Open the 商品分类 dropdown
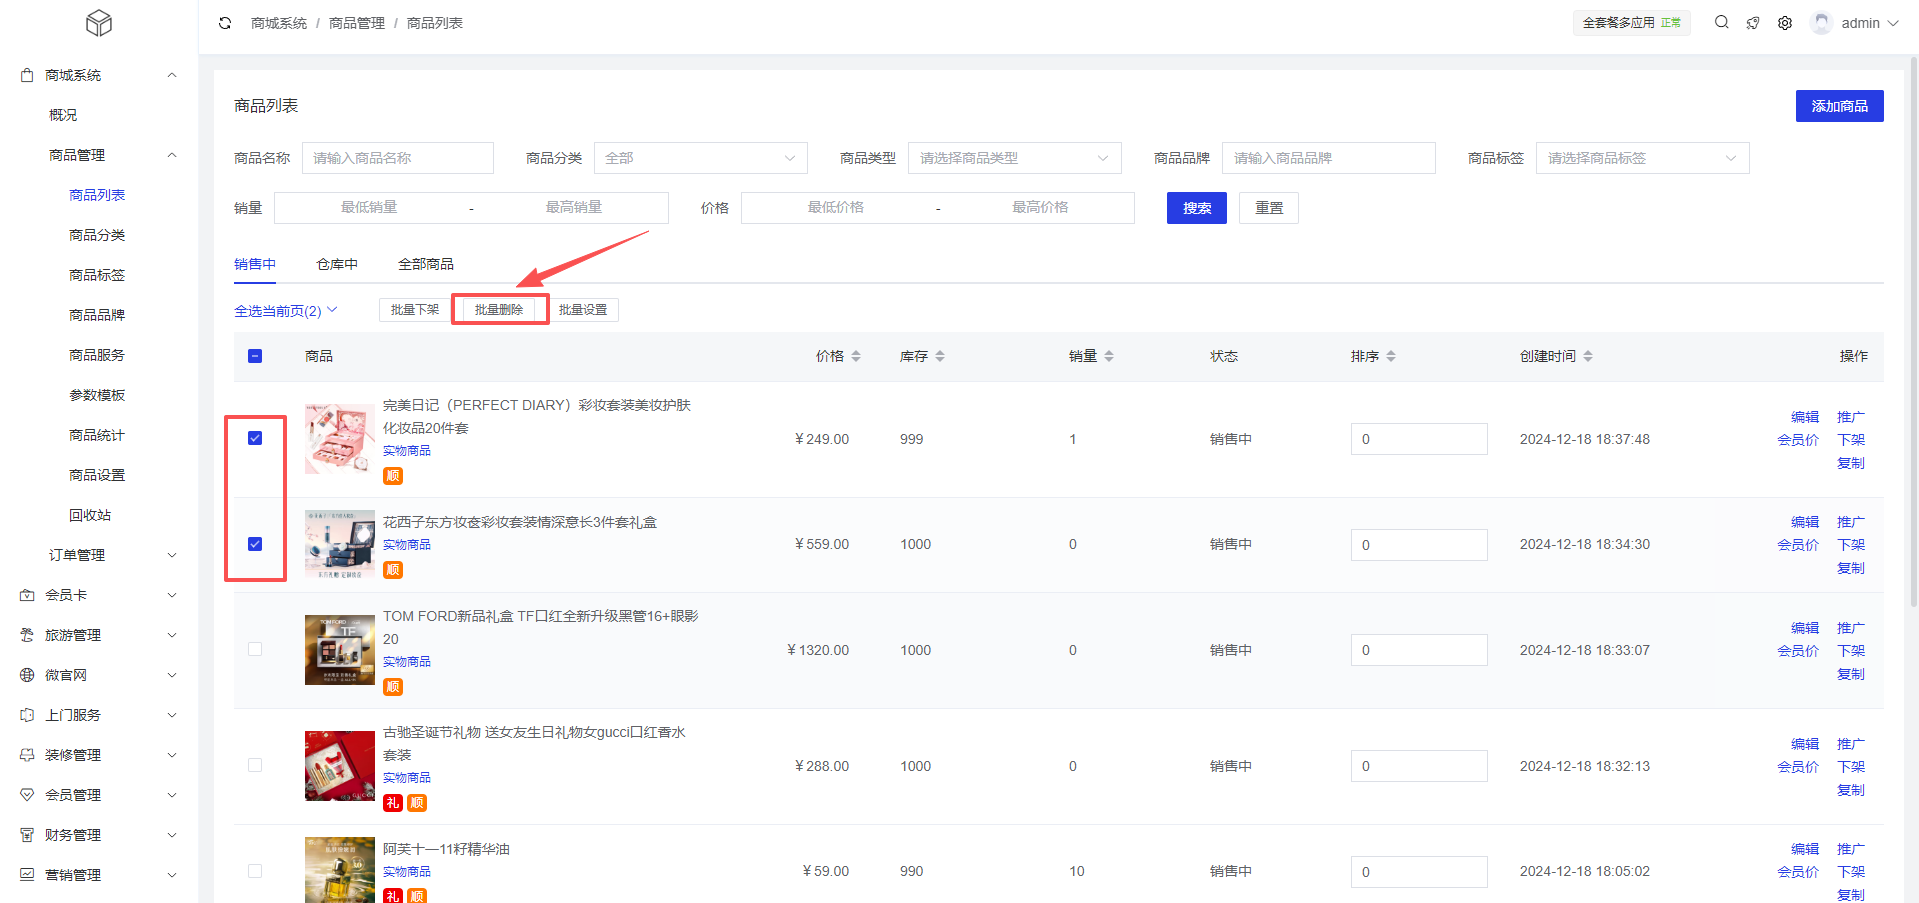Viewport: 1919px width, 903px height. pyautogui.click(x=700, y=158)
